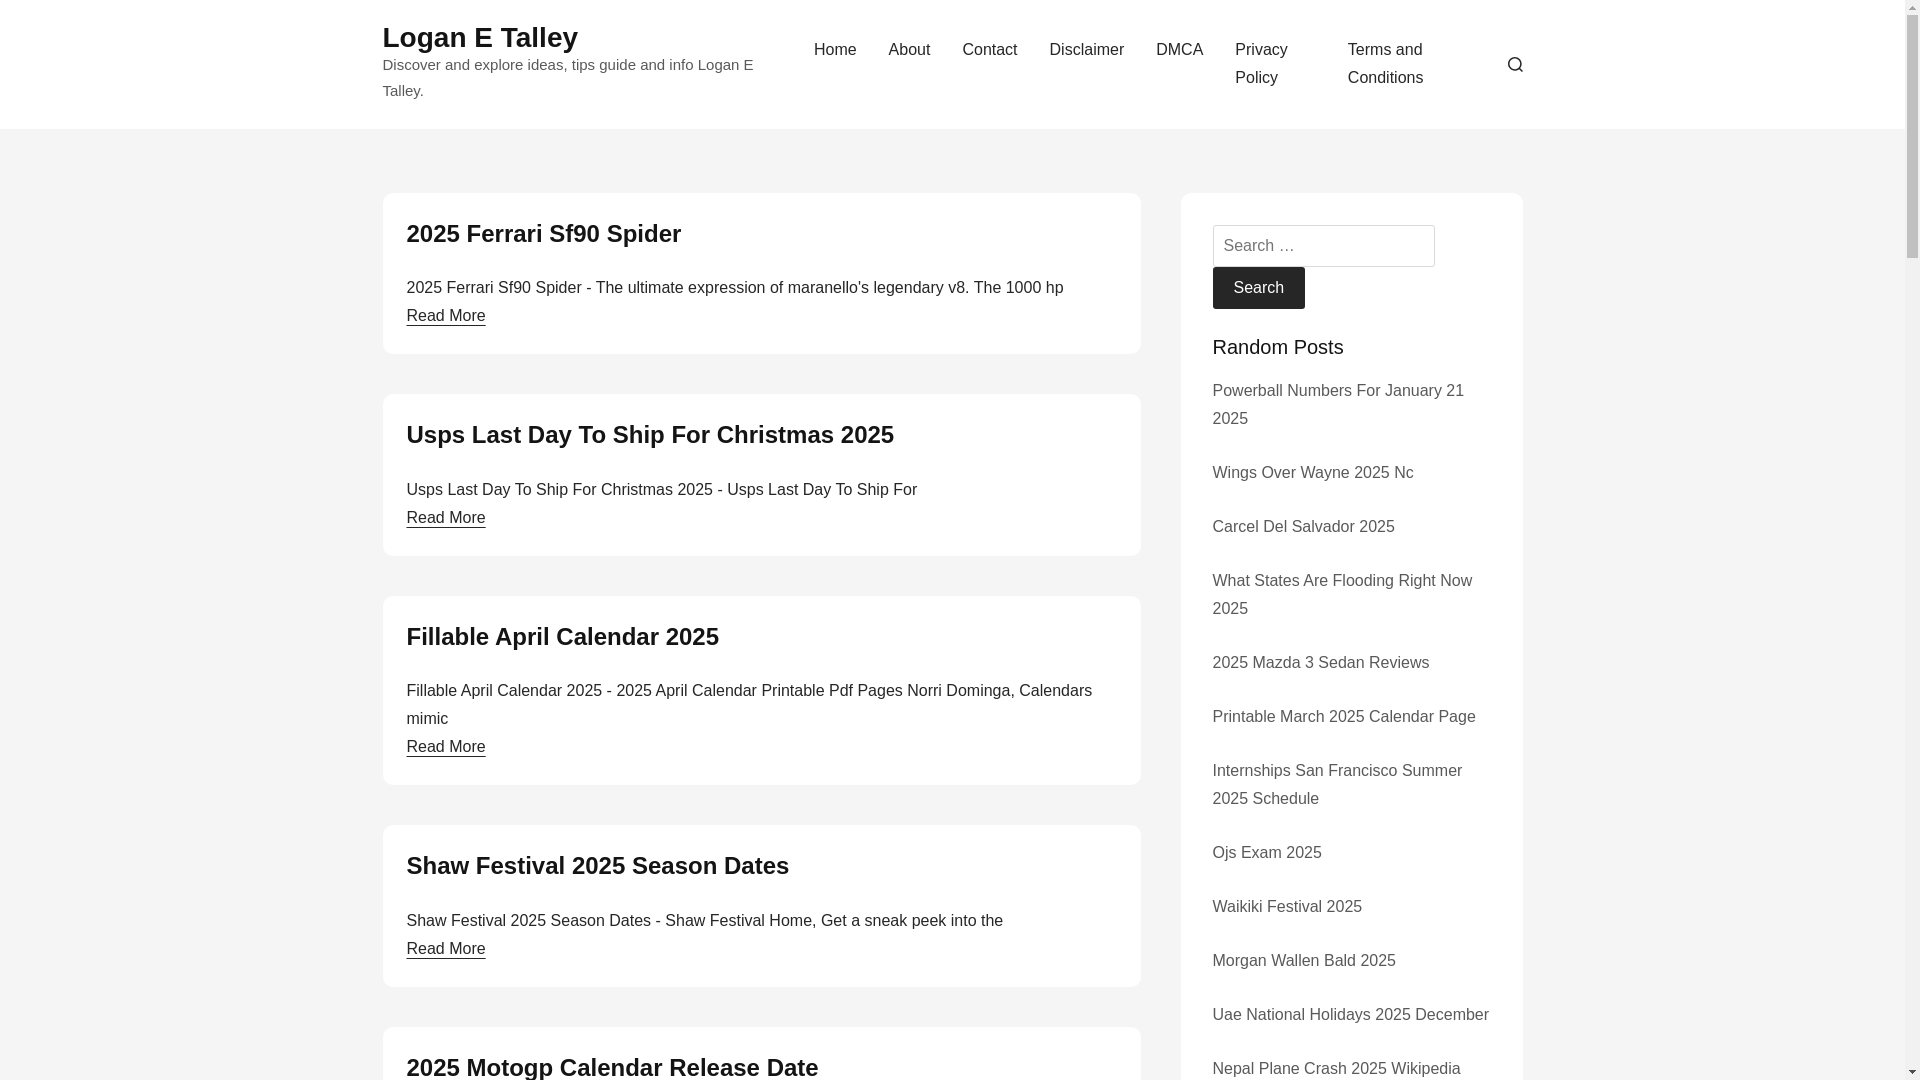Open Terms and Conditions page
1920x1080 pixels.
click(x=1385, y=64)
